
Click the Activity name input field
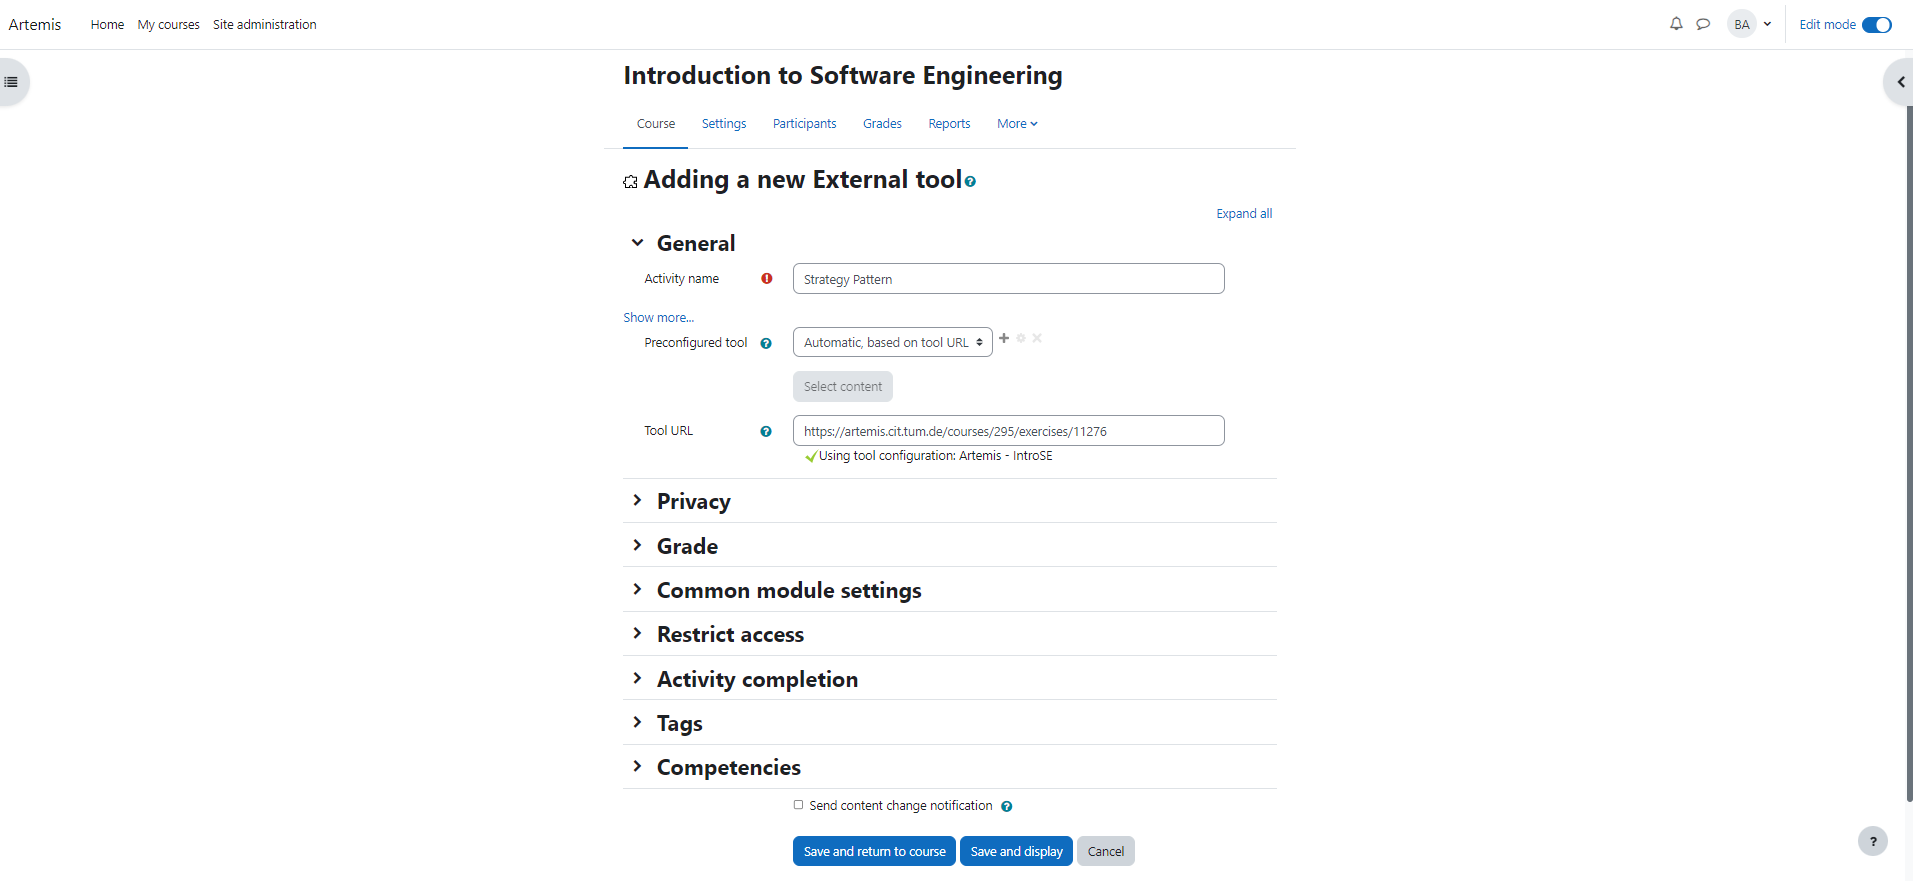click(x=1008, y=279)
